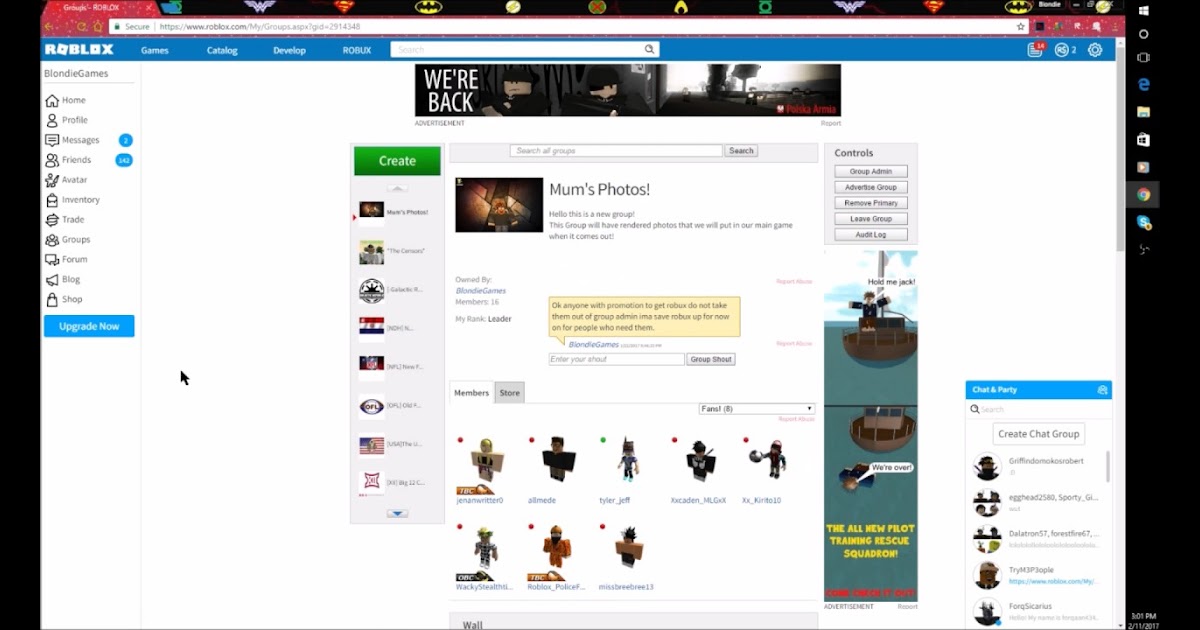
Task: Open the Avatar icon in sidebar
Action: pyautogui.click(x=52, y=180)
